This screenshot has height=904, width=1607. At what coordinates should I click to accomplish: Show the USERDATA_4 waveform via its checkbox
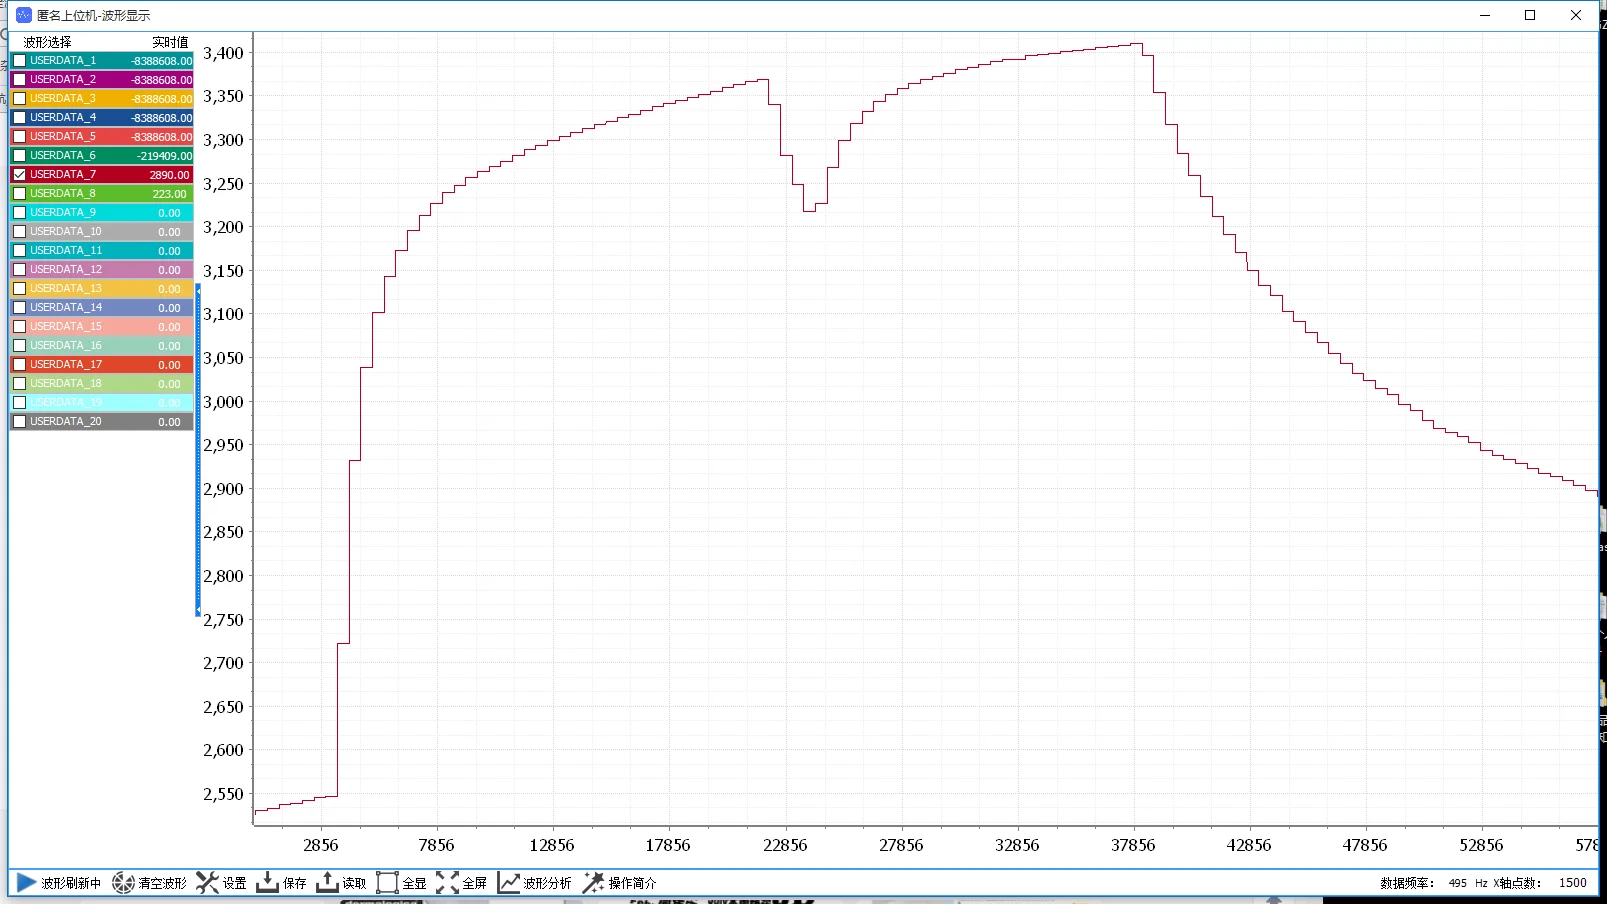[x=19, y=118]
